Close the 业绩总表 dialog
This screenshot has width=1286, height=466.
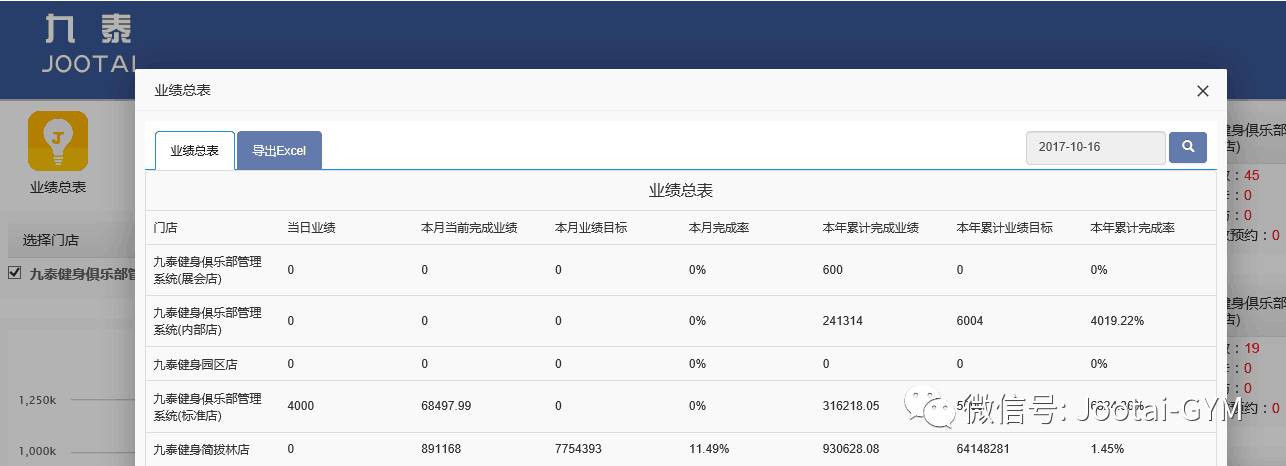tap(1203, 91)
